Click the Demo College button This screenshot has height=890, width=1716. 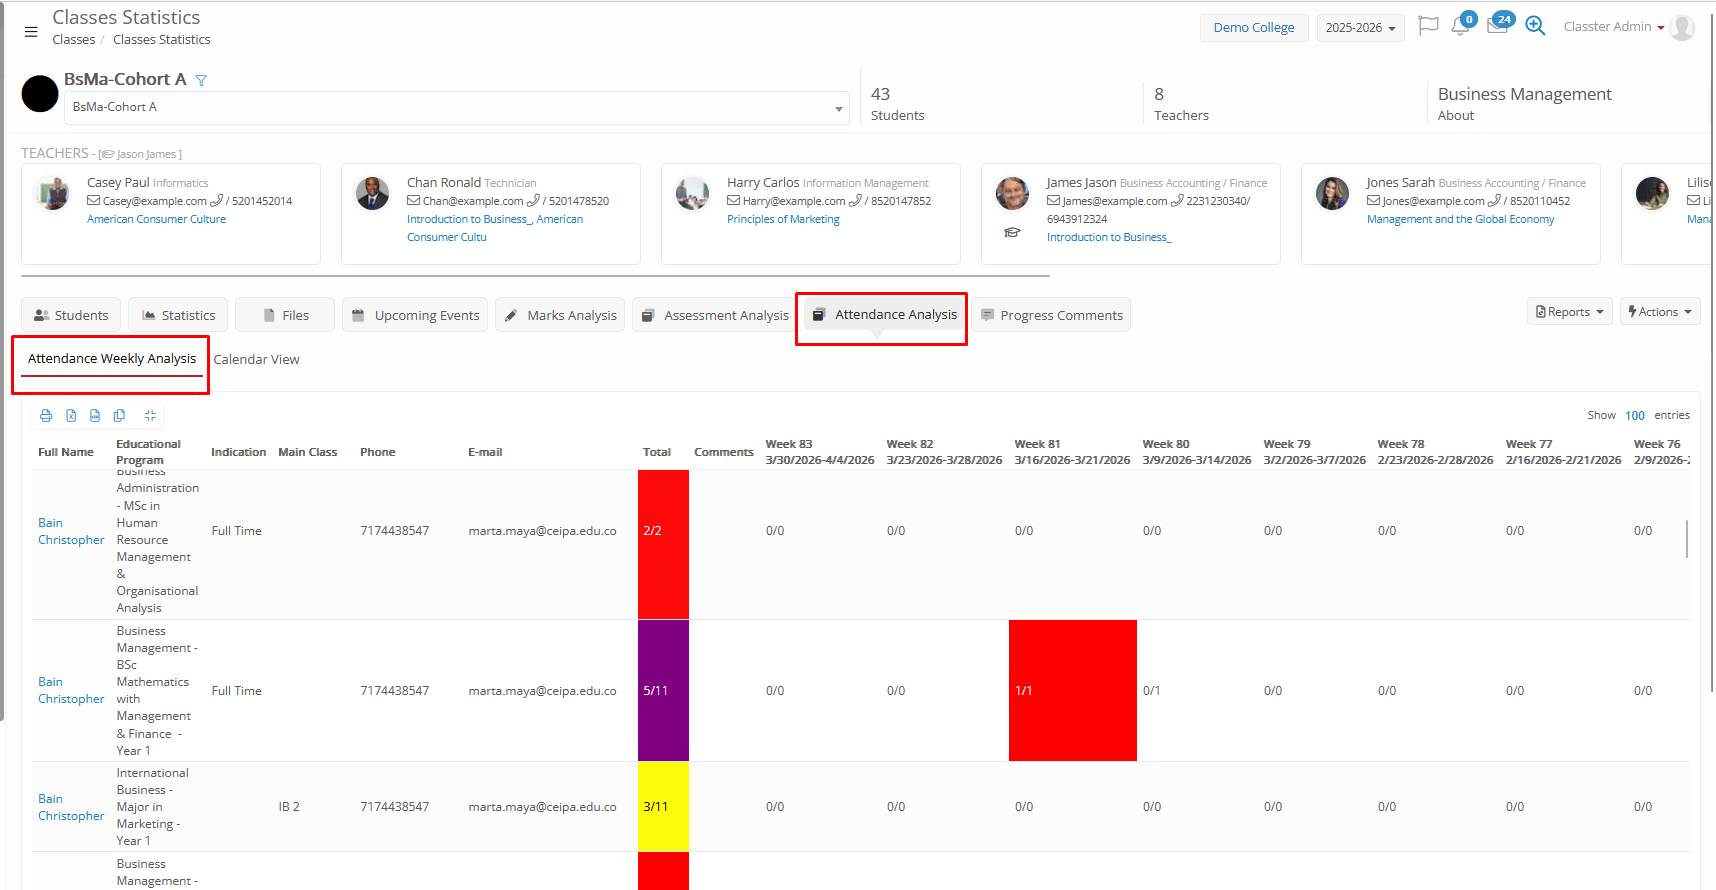click(1253, 28)
